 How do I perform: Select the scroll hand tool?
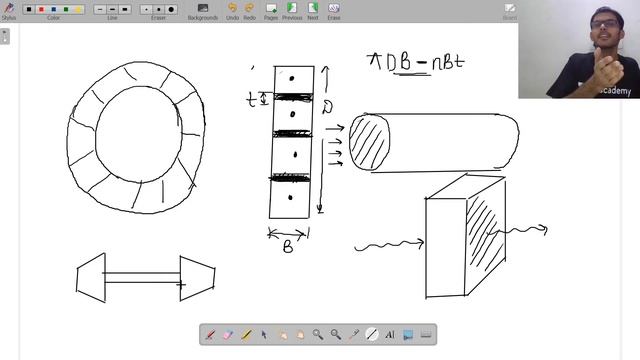[x=300, y=335]
